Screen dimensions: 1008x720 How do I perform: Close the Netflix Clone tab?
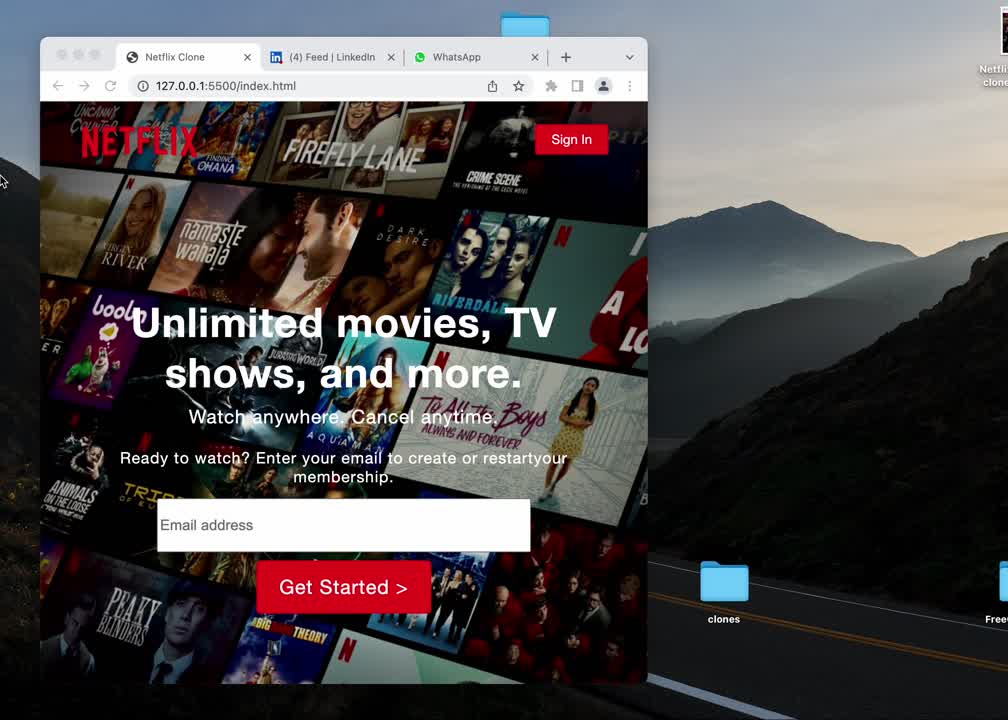tap(248, 57)
